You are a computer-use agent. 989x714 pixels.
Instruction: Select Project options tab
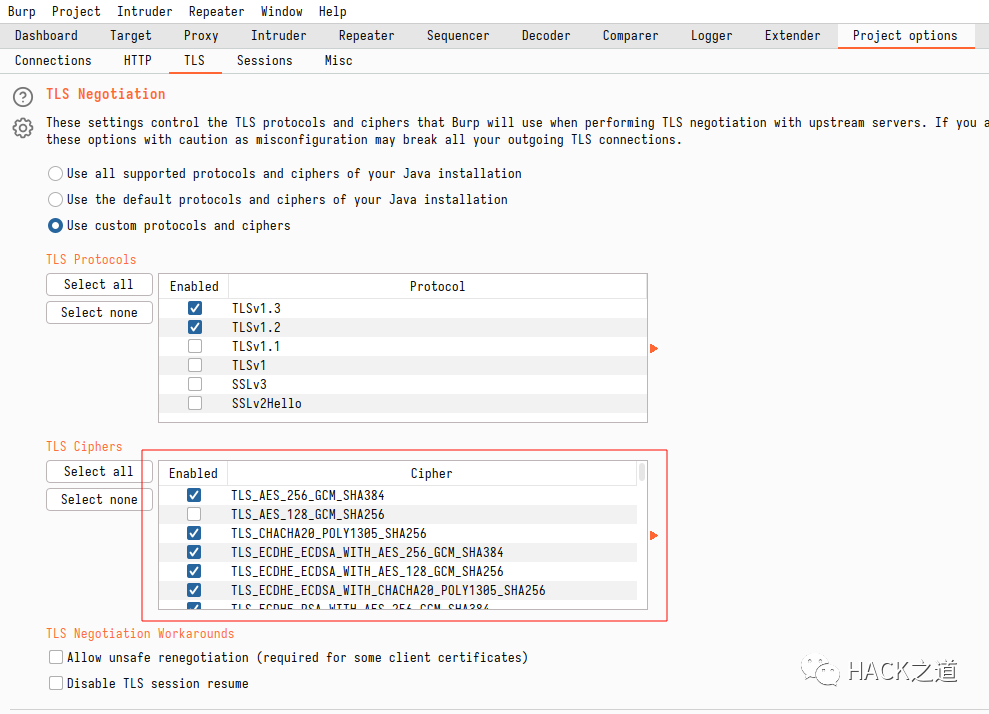pyautogui.click(x=905, y=35)
